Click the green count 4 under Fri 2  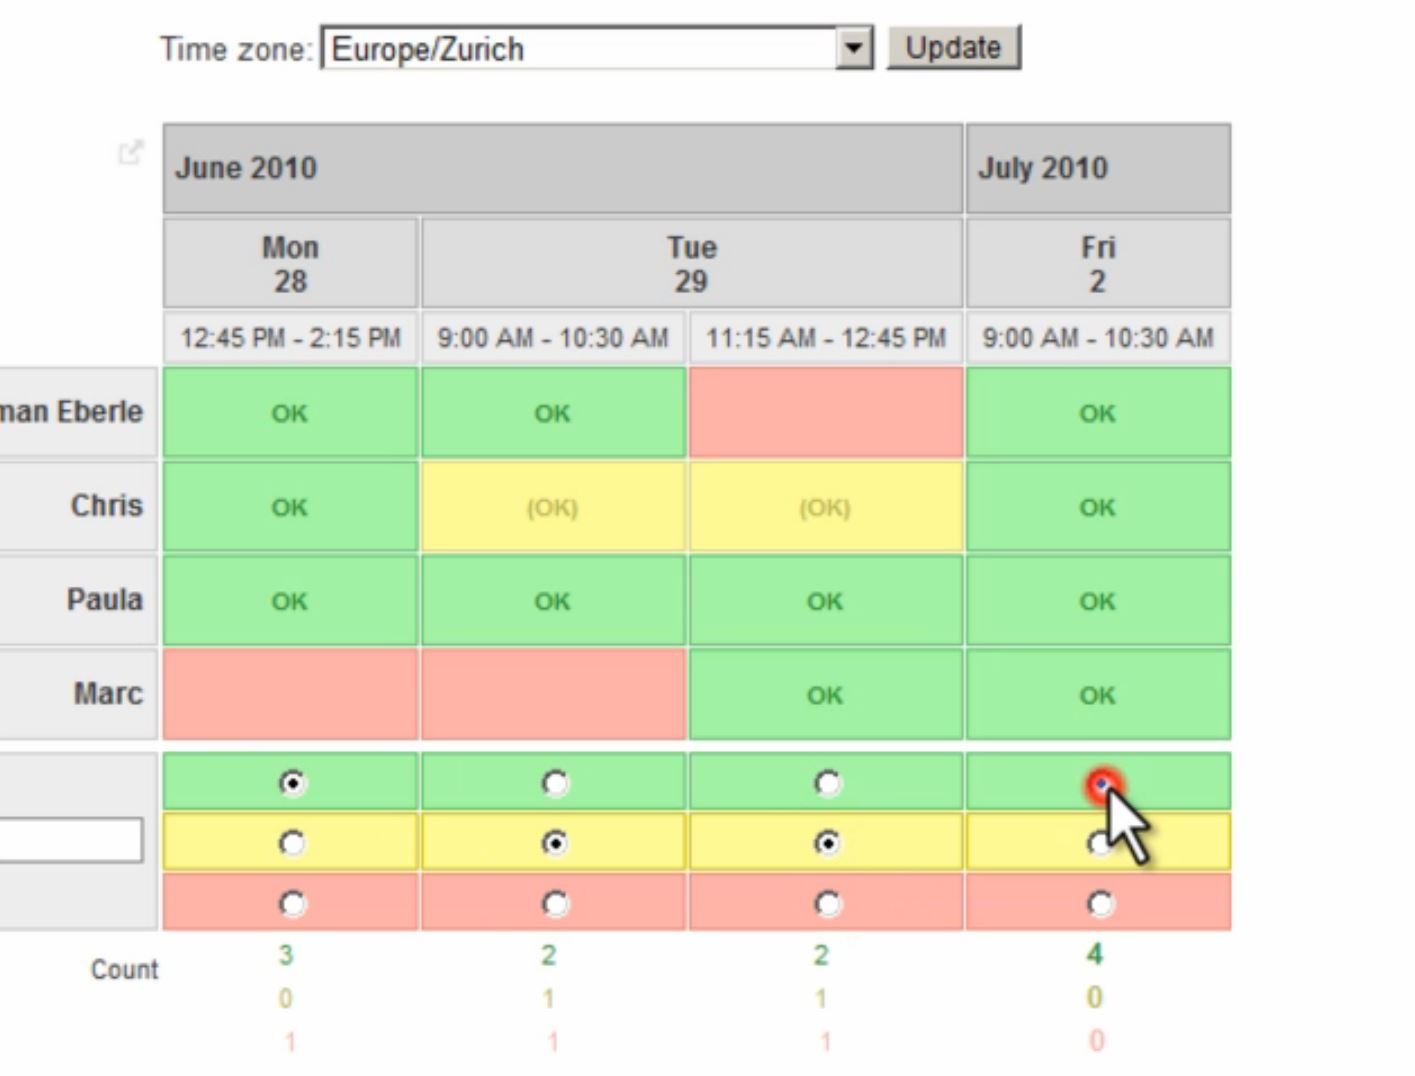tap(1095, 954)
